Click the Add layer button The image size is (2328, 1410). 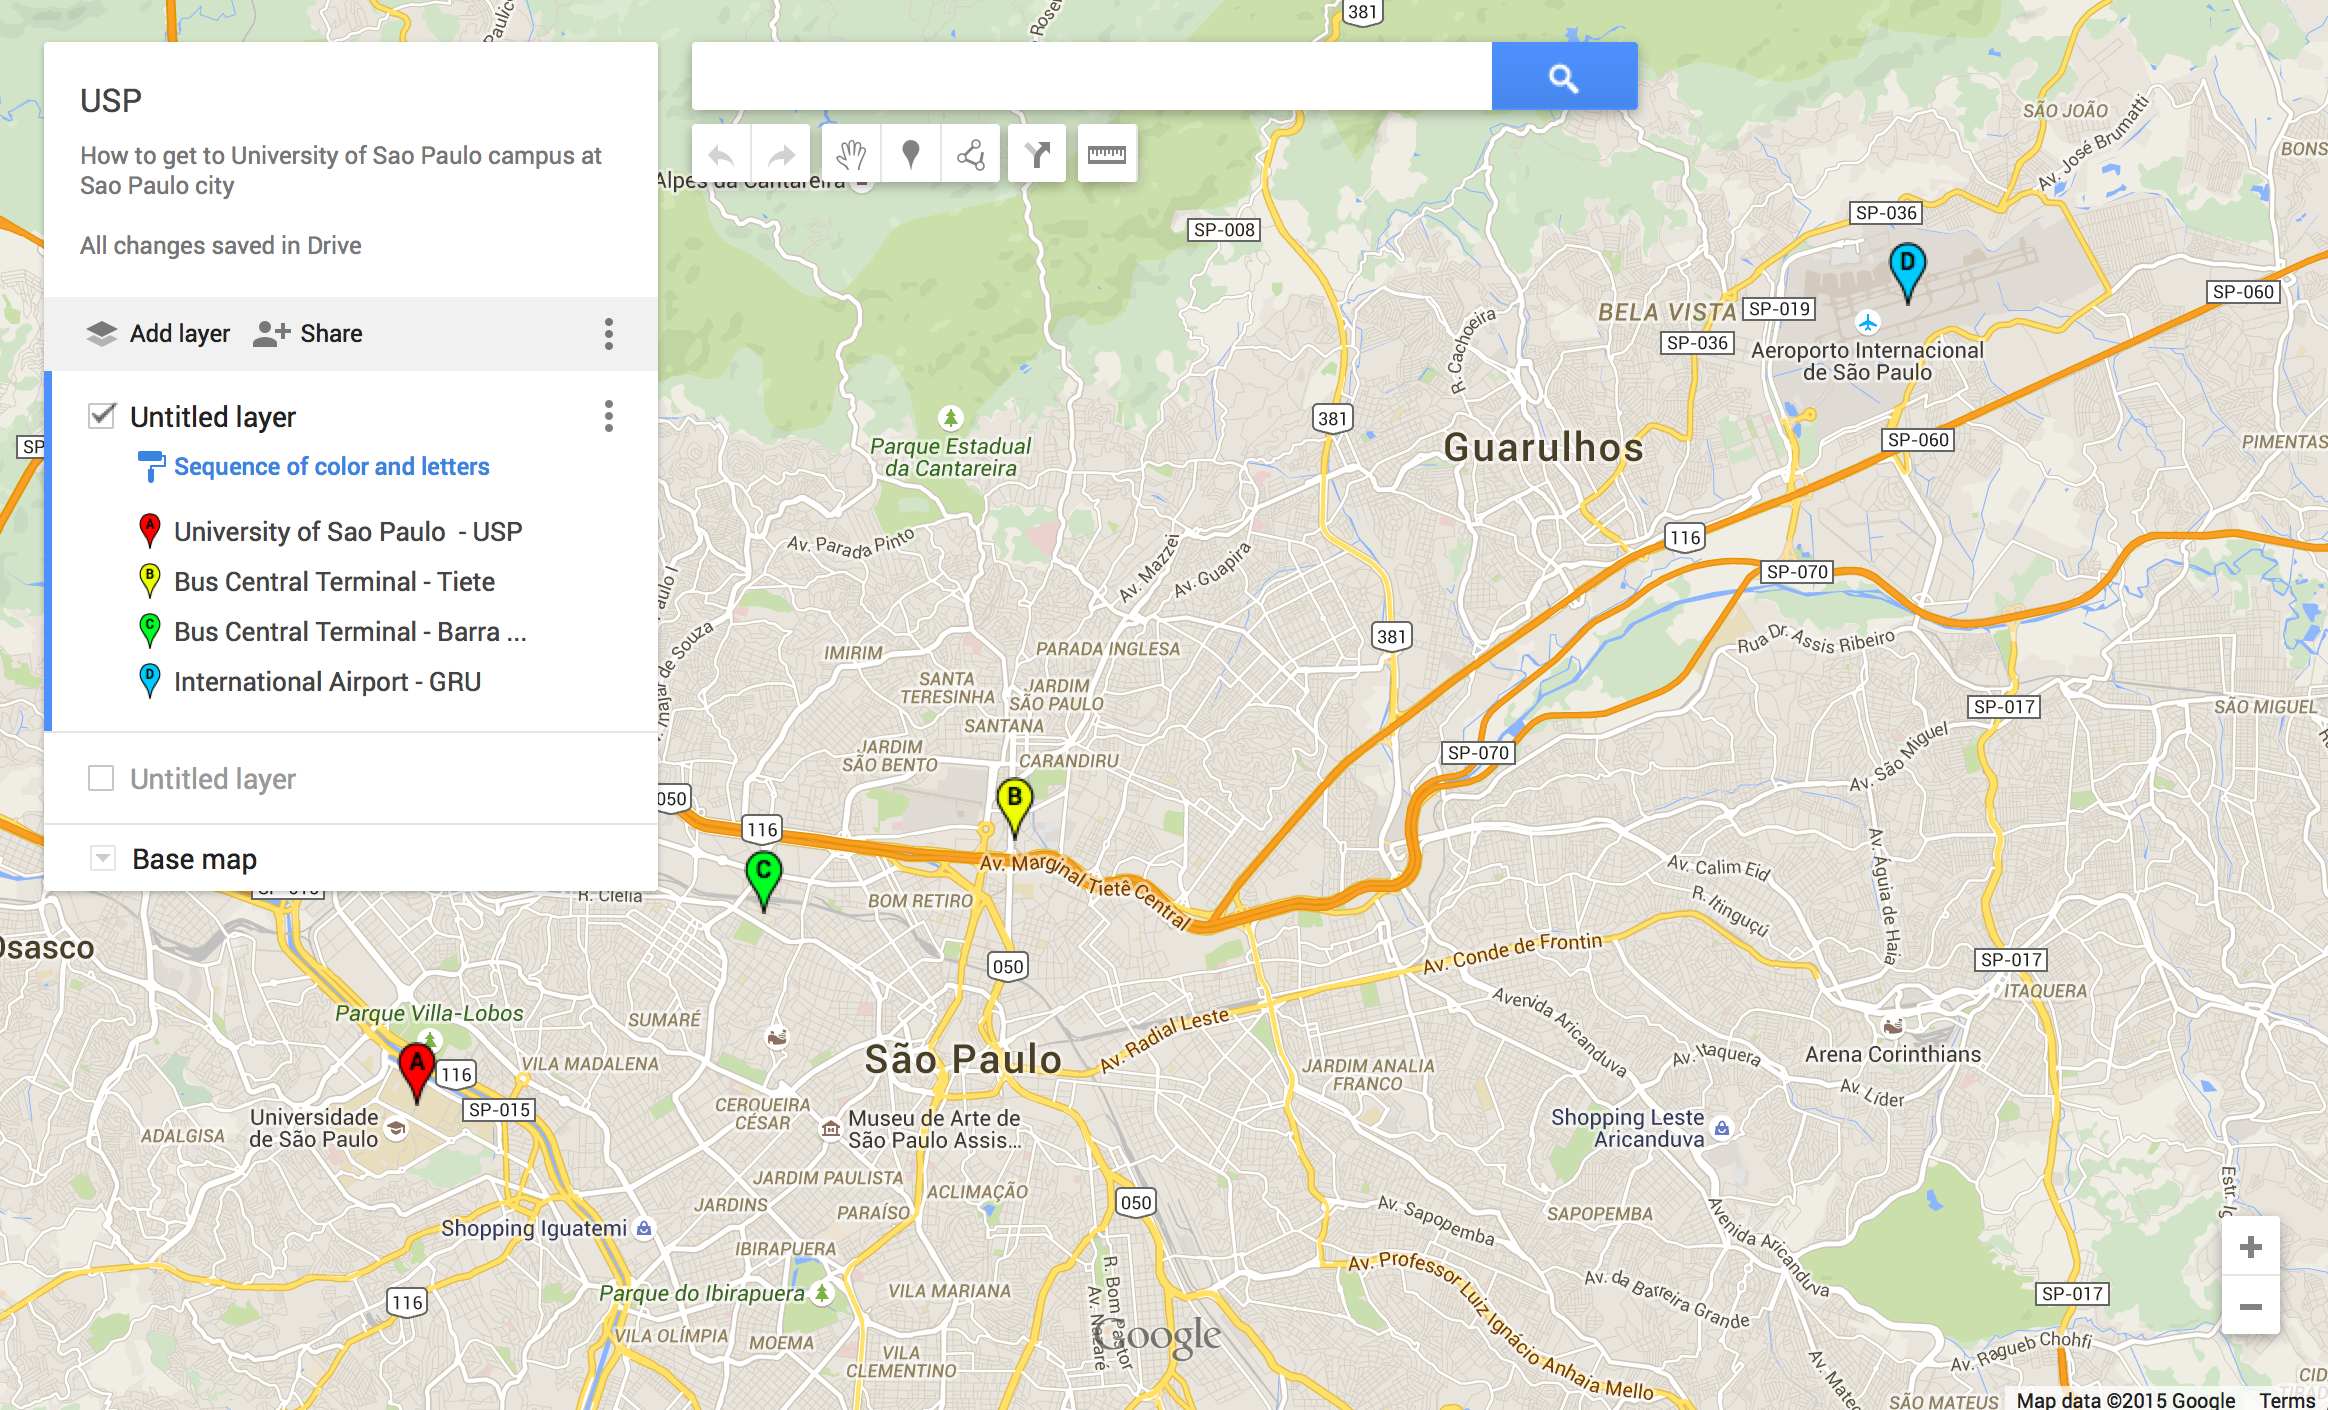[x=158, y=333]
